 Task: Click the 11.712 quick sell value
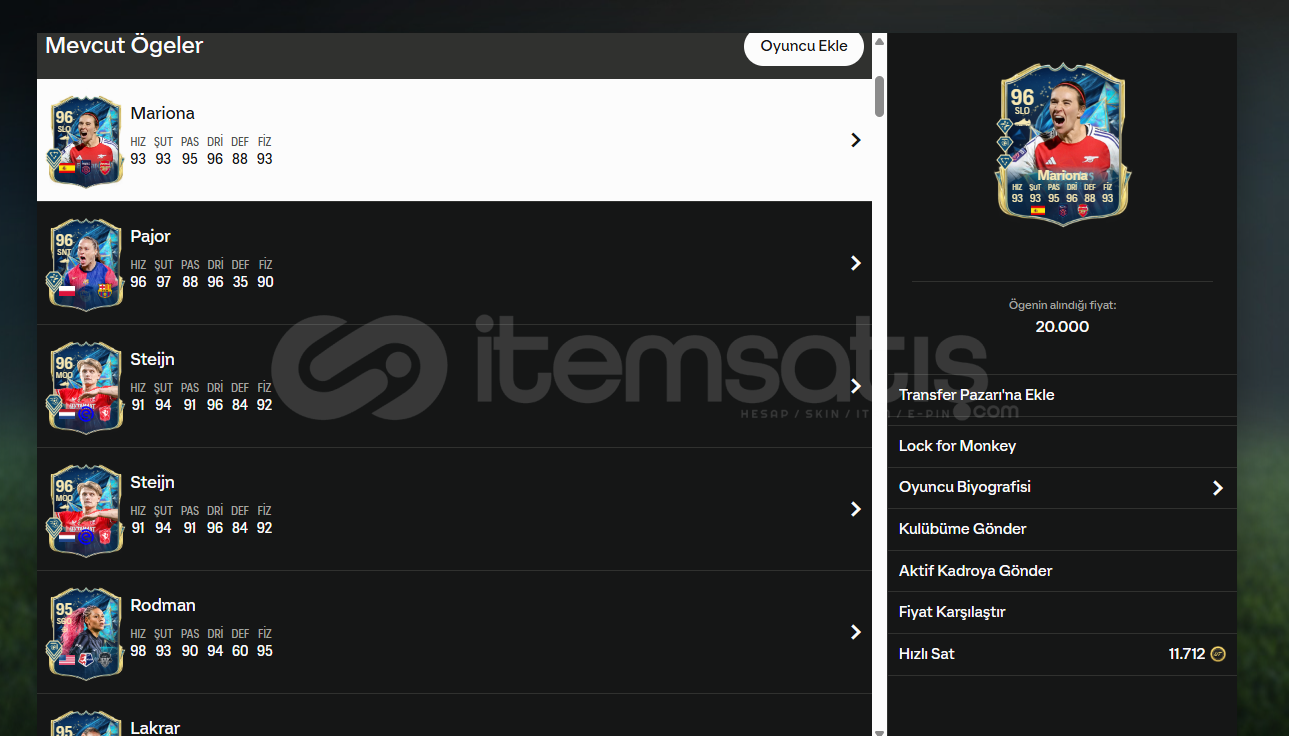pos(1186,654)
